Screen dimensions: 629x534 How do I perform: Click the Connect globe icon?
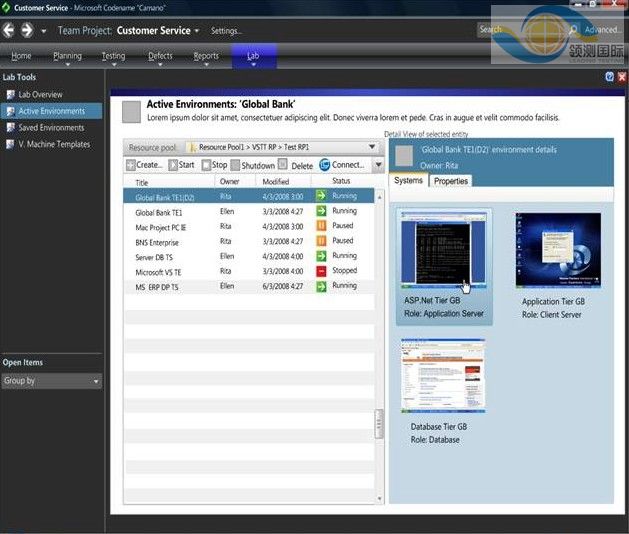(x=325, y=165)
